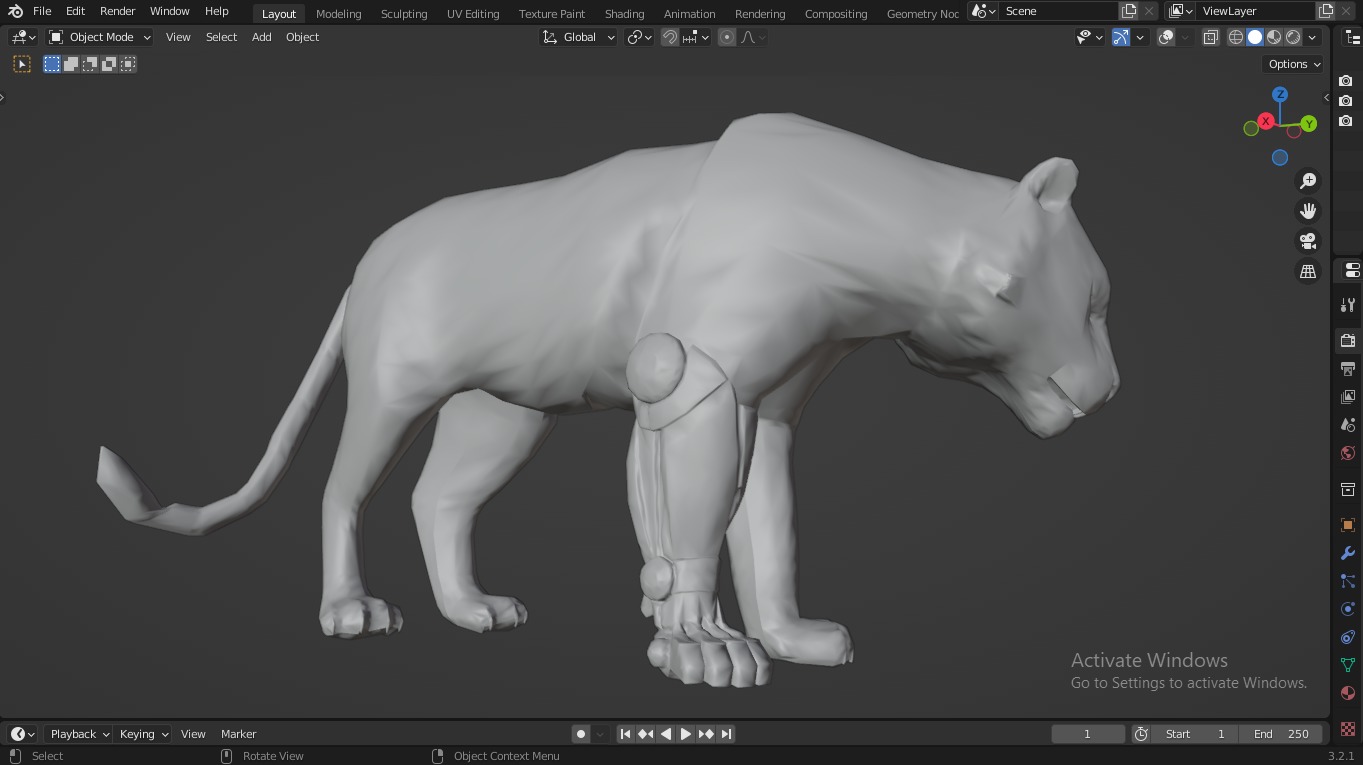The height and width of the screenshot is (765, 1363).
Task: Click the current frame field
Action: [x=1088, y=734]
